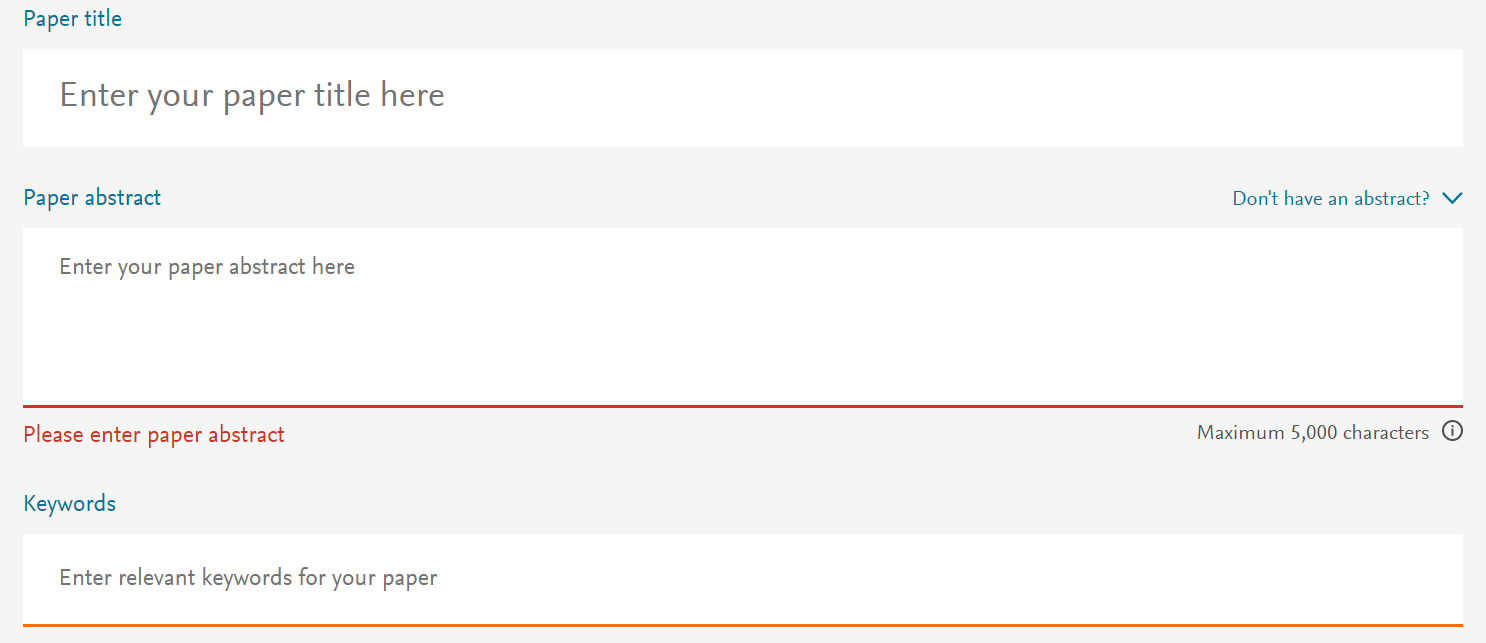Viewport: 1486px width, 643px height.
Task: Select the "Enter your paper title here" placeholder
Action: pyautogui.click(x=252, y=95)
